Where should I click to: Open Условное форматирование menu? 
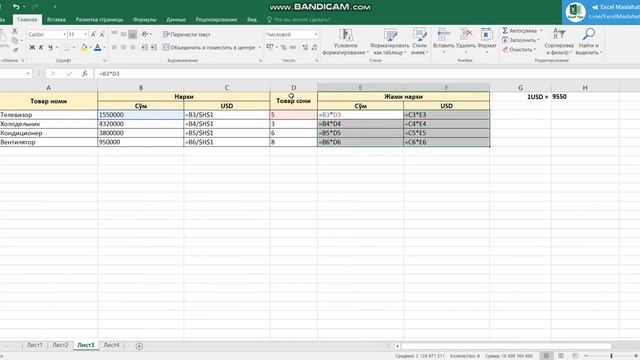tap(345, 42)
